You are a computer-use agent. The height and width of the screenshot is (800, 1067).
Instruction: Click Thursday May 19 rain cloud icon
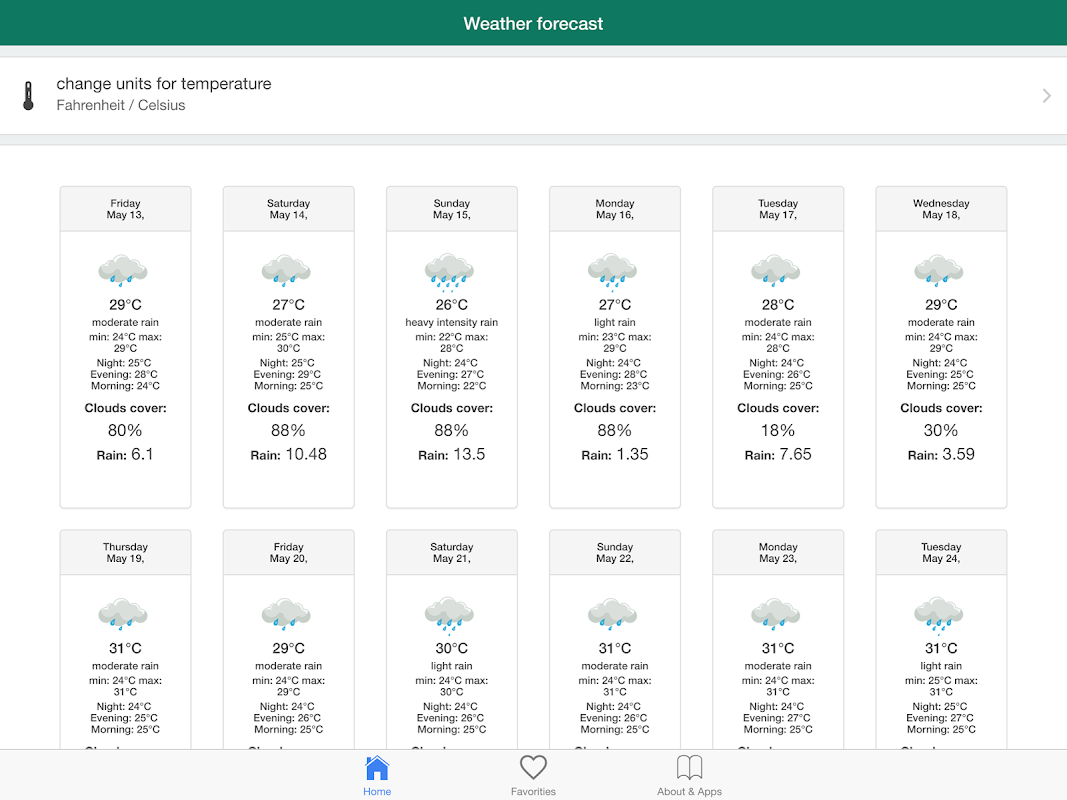[123, 614]
